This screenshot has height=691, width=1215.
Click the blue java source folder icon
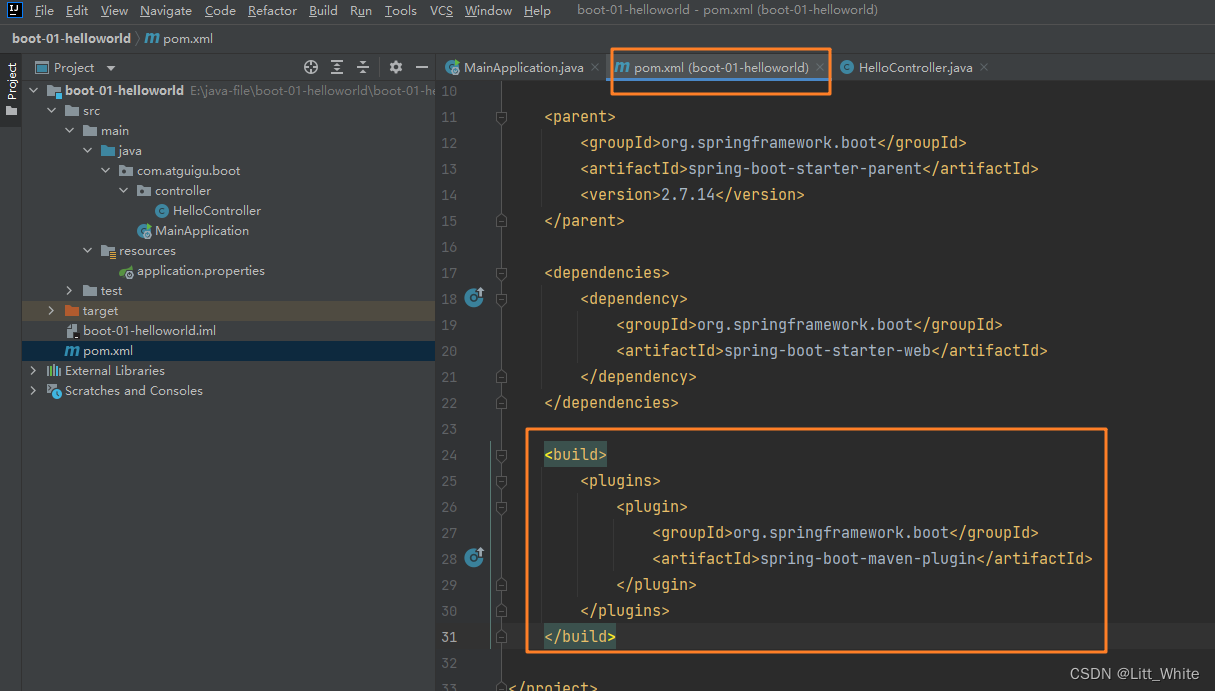[108, 151]
